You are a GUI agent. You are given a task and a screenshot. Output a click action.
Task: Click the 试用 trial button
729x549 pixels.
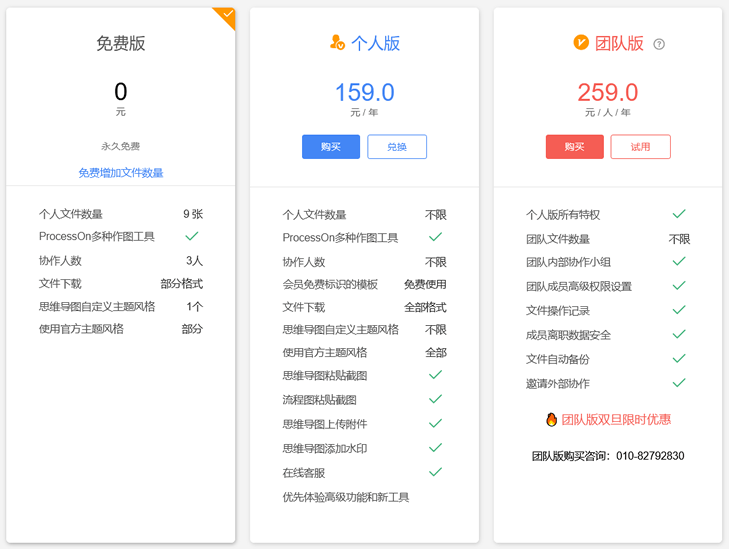click(640, 147)
